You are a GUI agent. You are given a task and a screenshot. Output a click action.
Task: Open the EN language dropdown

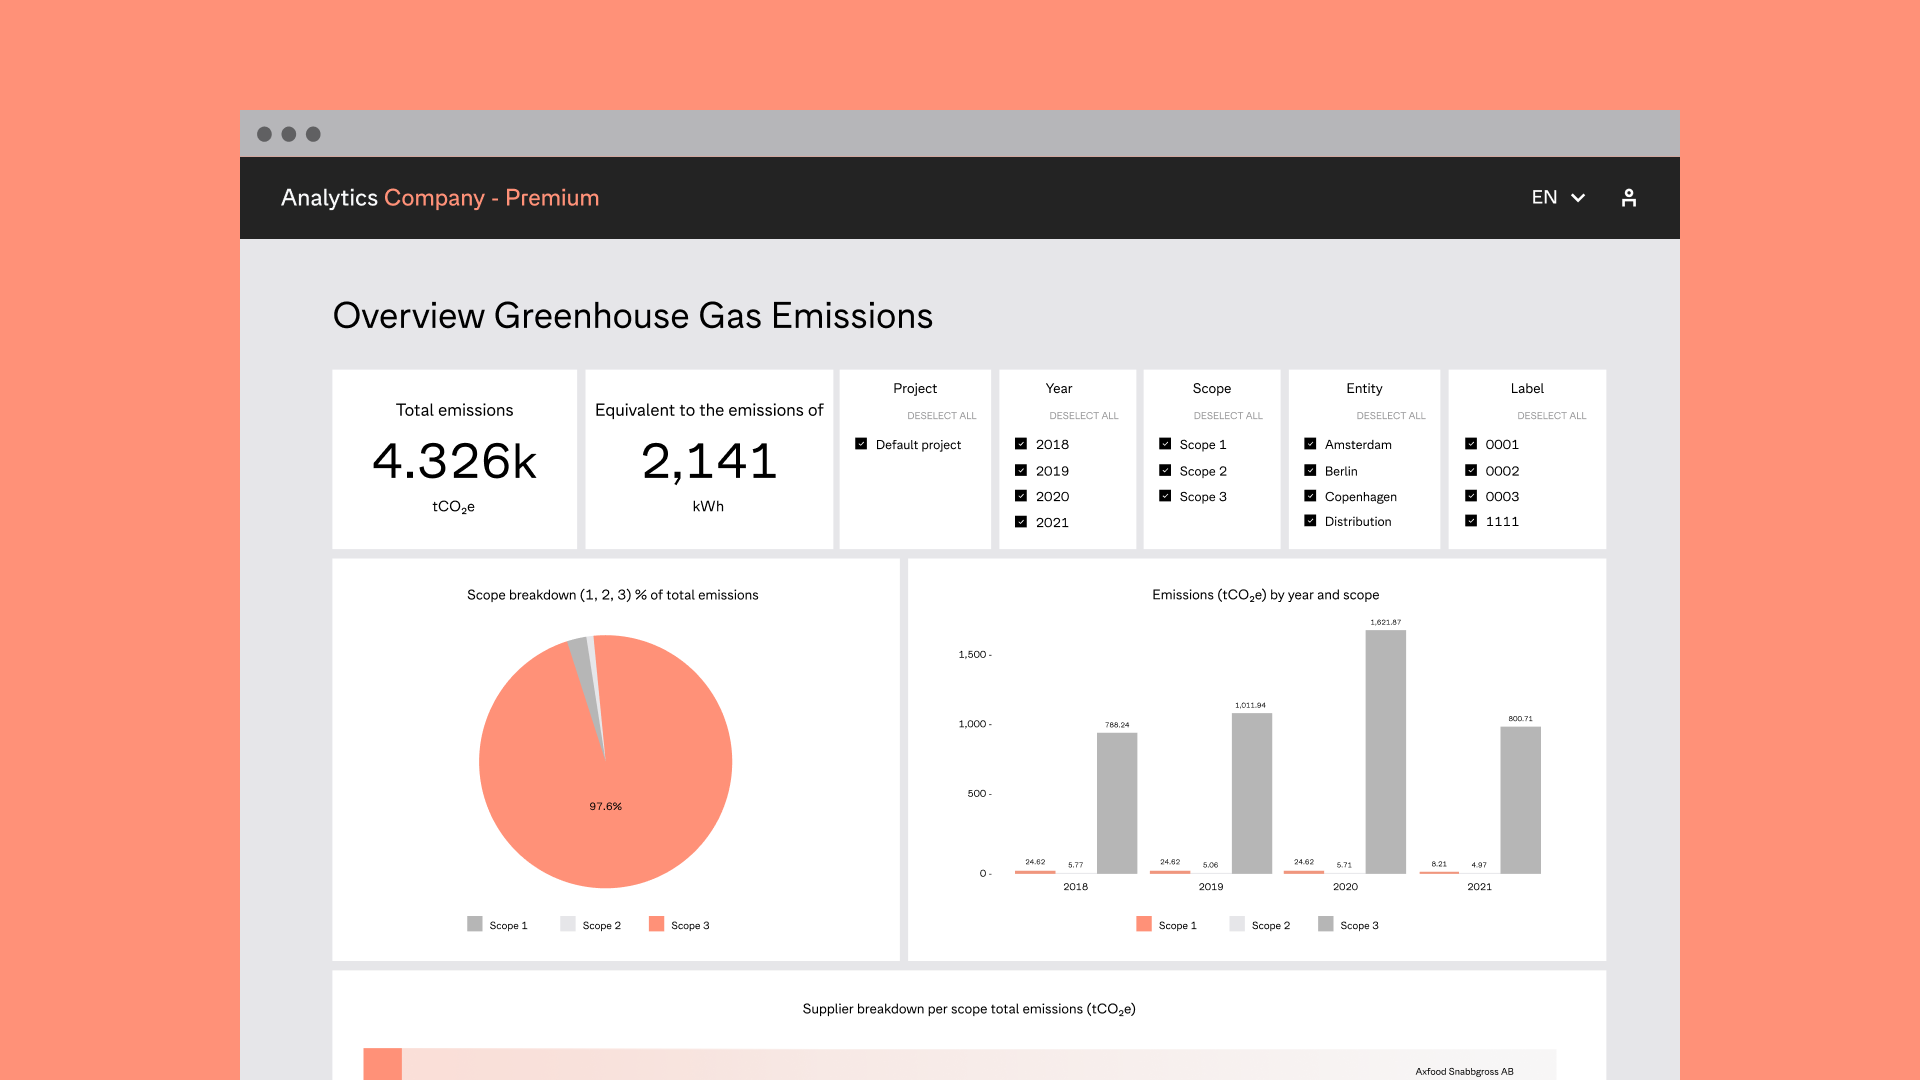(x=1557, y=197)
